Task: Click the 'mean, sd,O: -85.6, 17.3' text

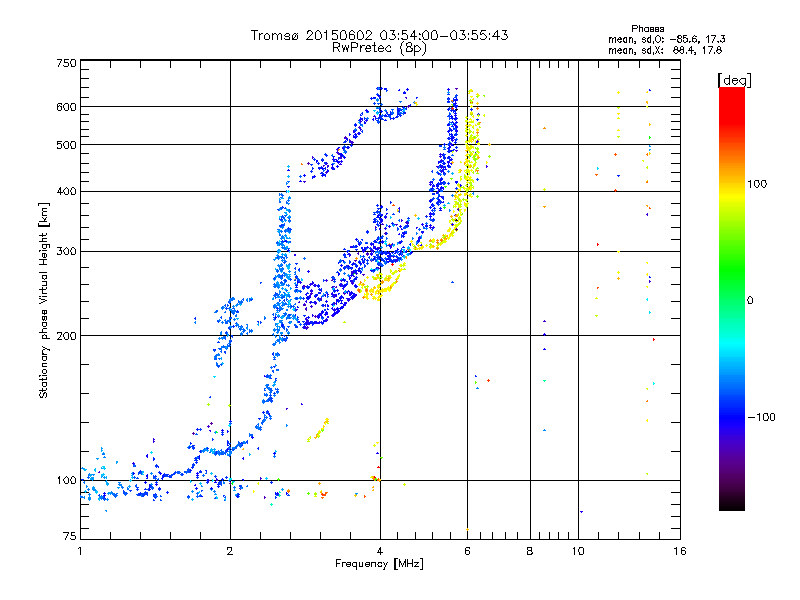Action: coord(666,39)
